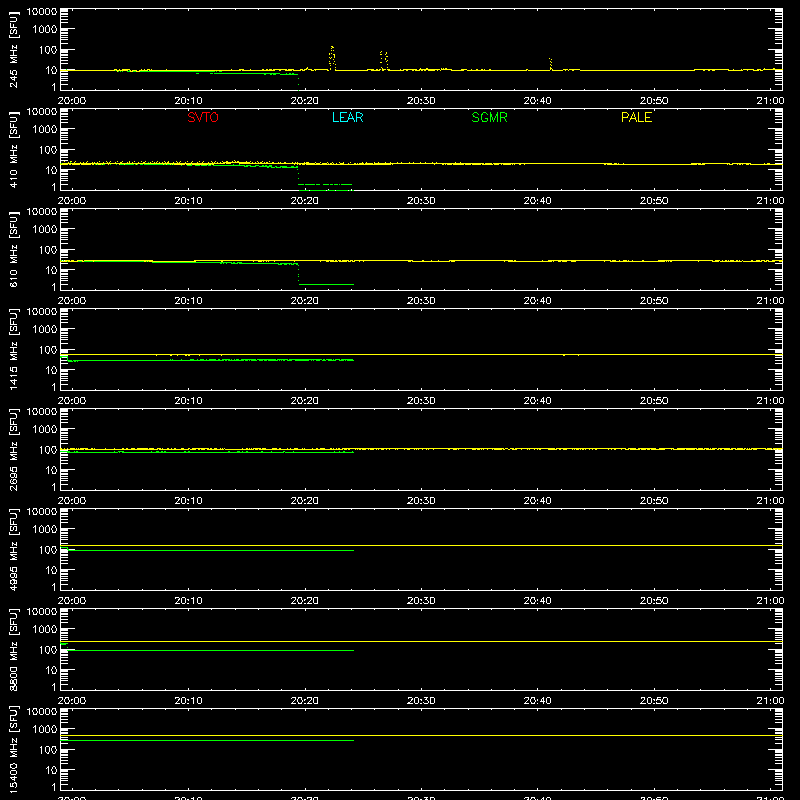Select the 245 MHz [SFU] axis title

pyautogui.click(x=14, y=49)
